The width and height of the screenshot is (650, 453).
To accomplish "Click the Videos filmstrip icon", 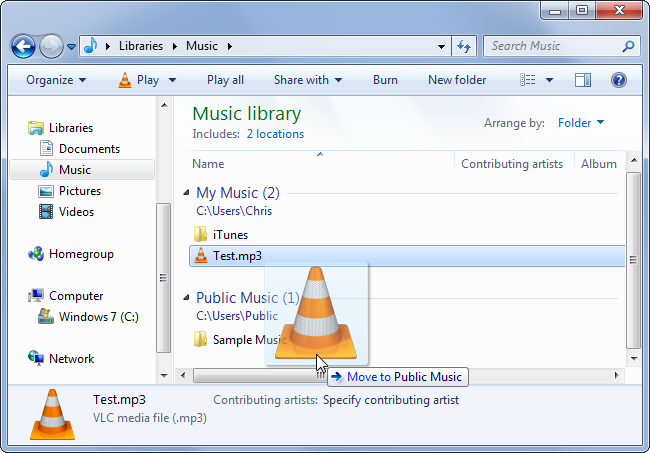I will tap(46, 212).
